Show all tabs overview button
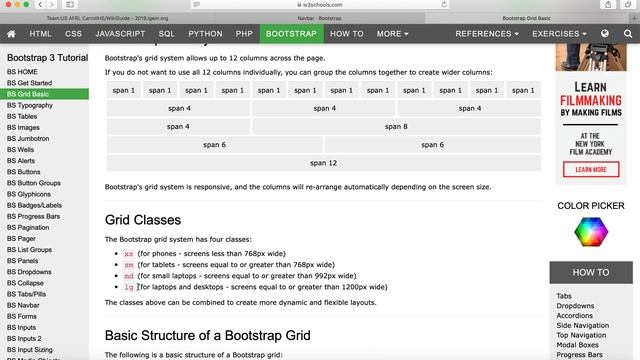Viewport: 640px width, 360px height. click(627, 4)
